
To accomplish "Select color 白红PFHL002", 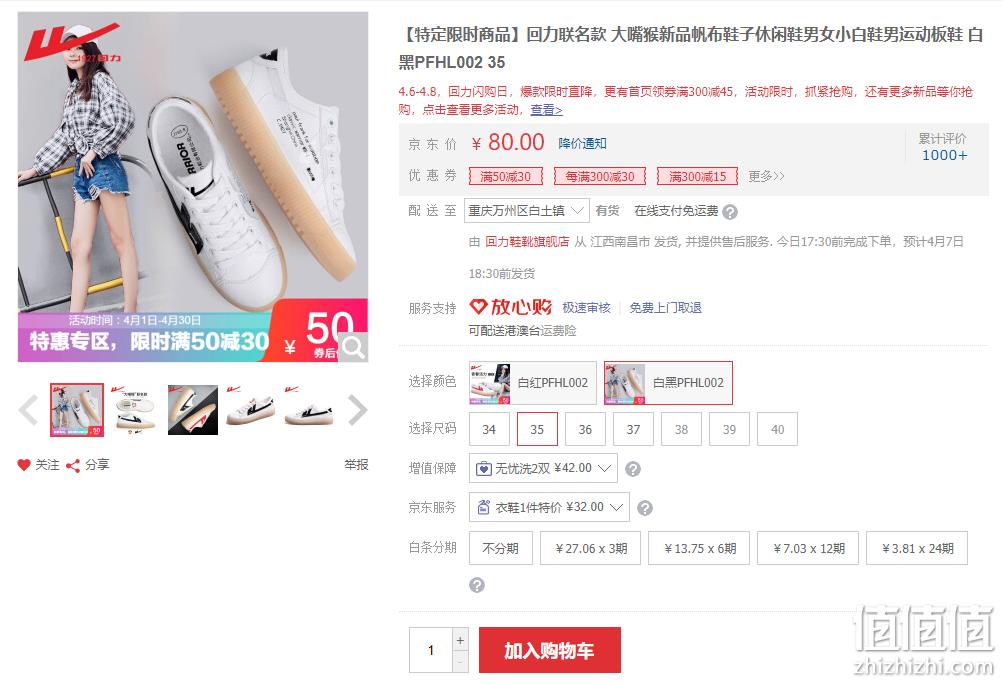I will tap(533, 383).
